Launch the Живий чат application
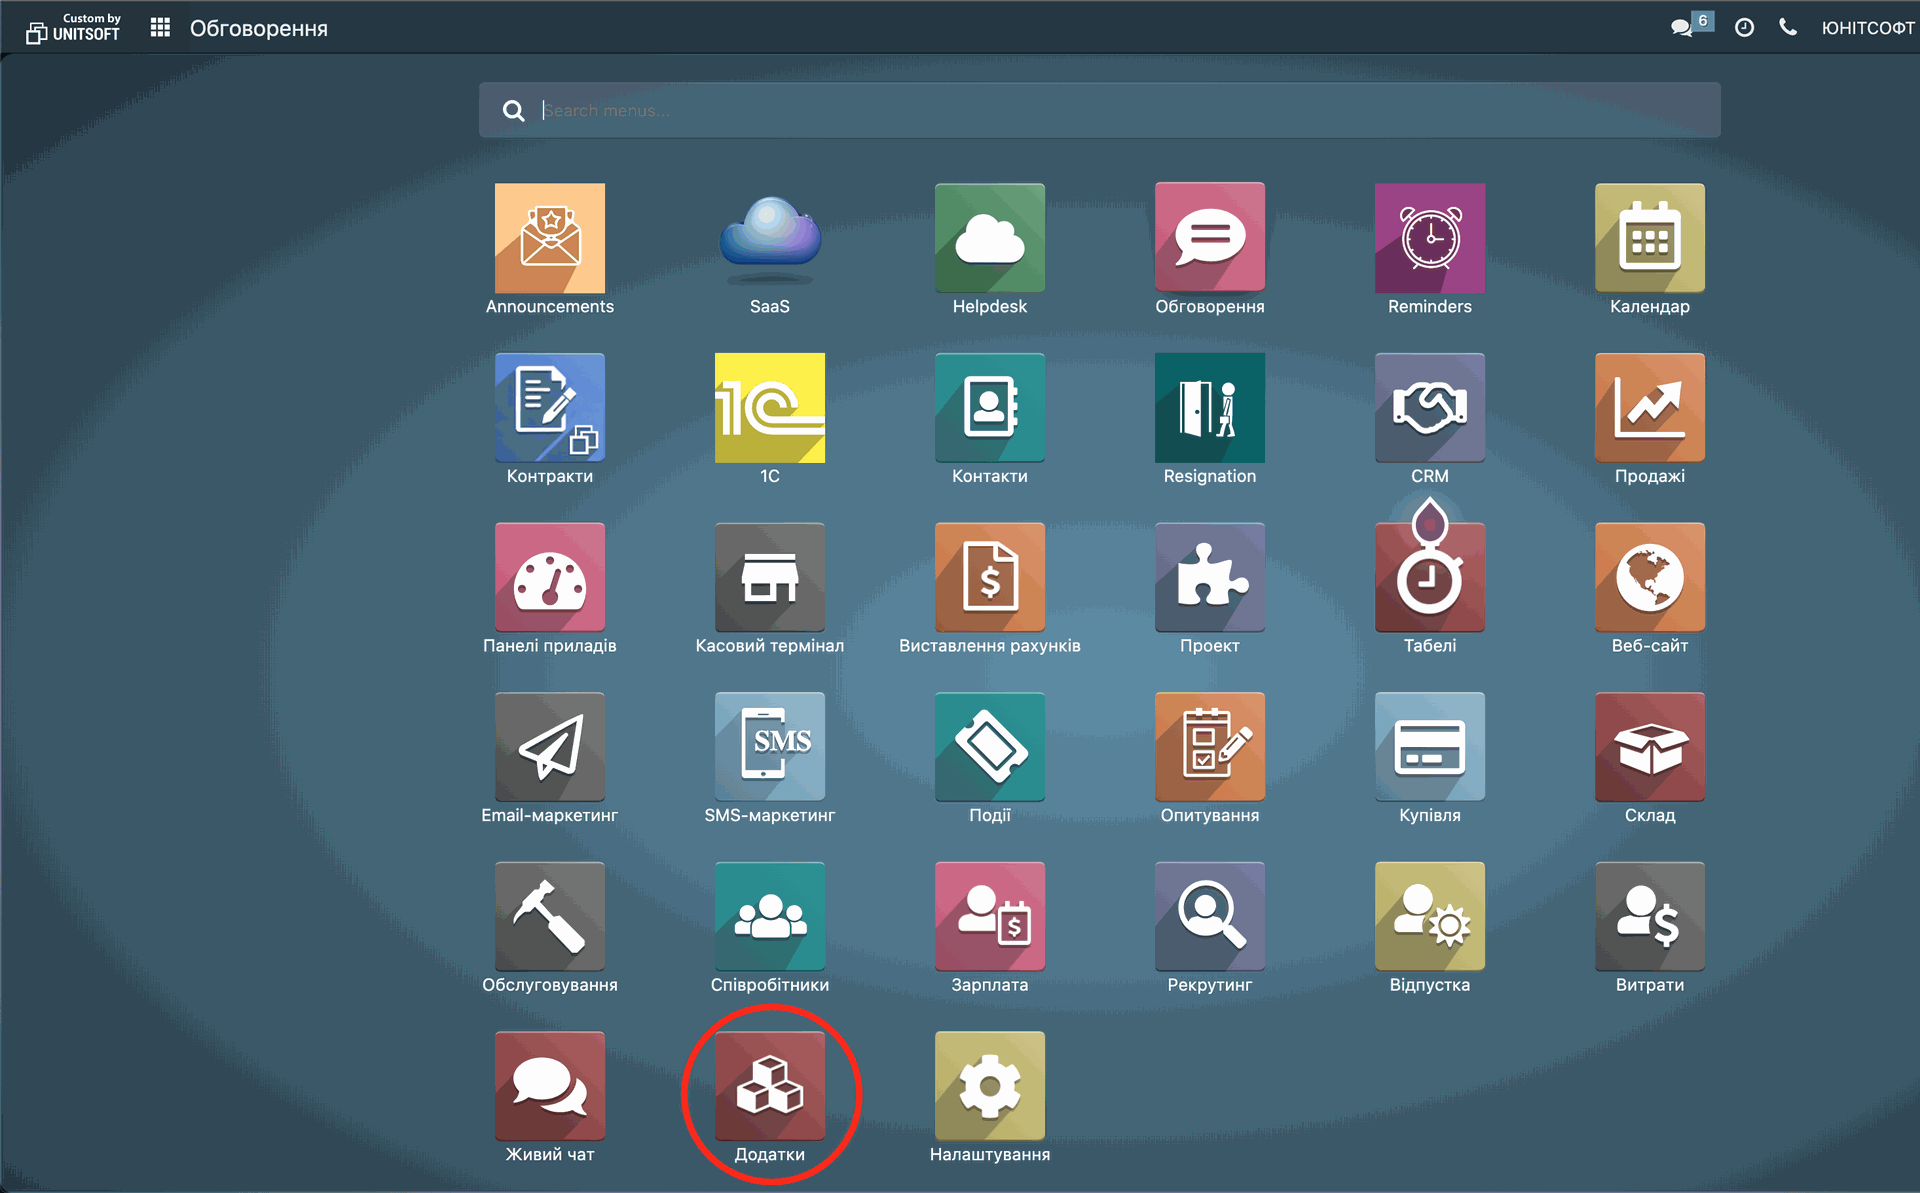Screen dimensions: 1920x1193 click(549, 1085)
